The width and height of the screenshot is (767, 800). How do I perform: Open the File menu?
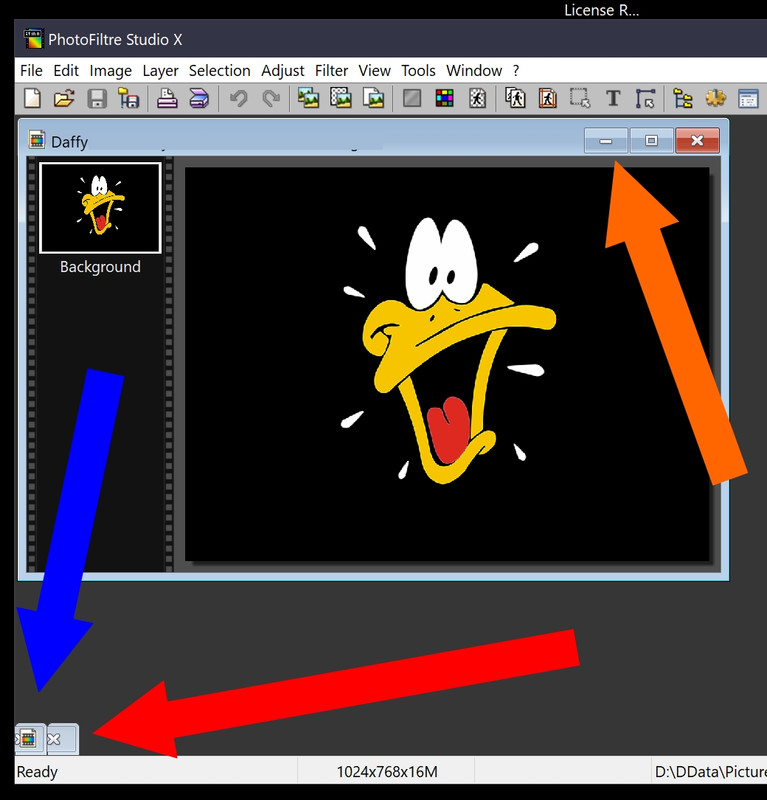tap(31, 70)
